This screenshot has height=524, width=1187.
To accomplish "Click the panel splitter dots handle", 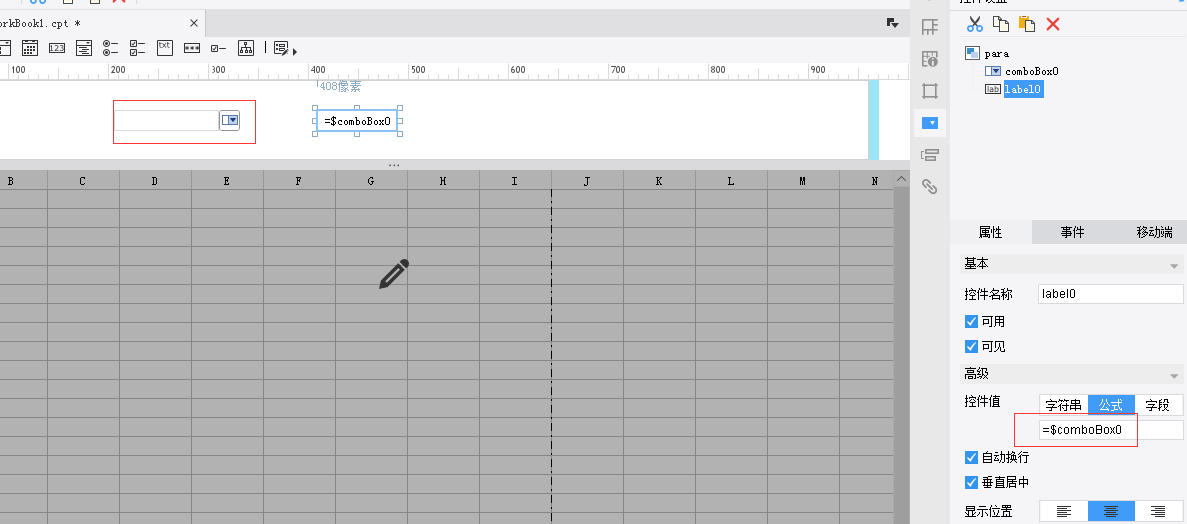I will click(394, 164).
